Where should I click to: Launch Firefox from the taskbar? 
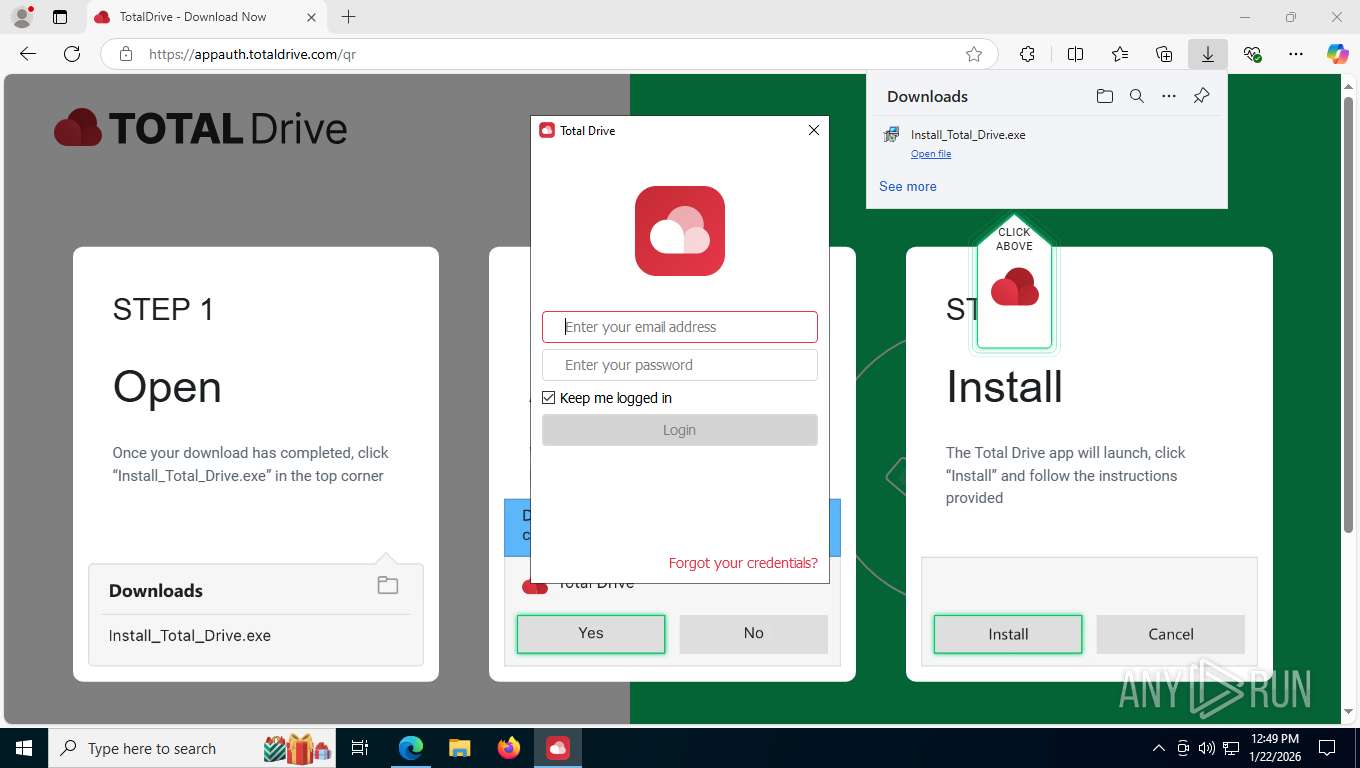[509, 748]
